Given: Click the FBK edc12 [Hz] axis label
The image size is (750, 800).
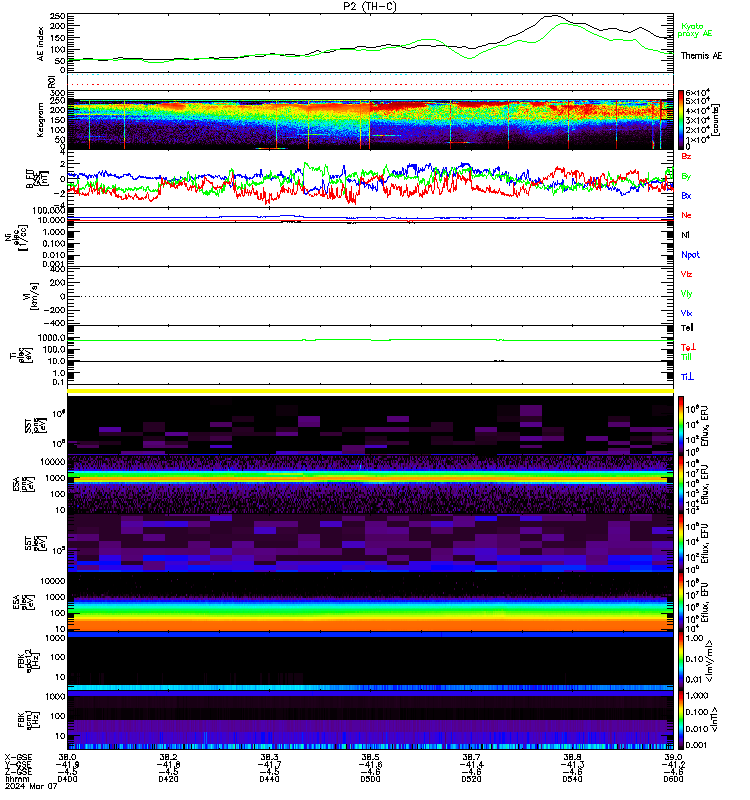Looking at the screenshot, I should [x=28, y=661].
